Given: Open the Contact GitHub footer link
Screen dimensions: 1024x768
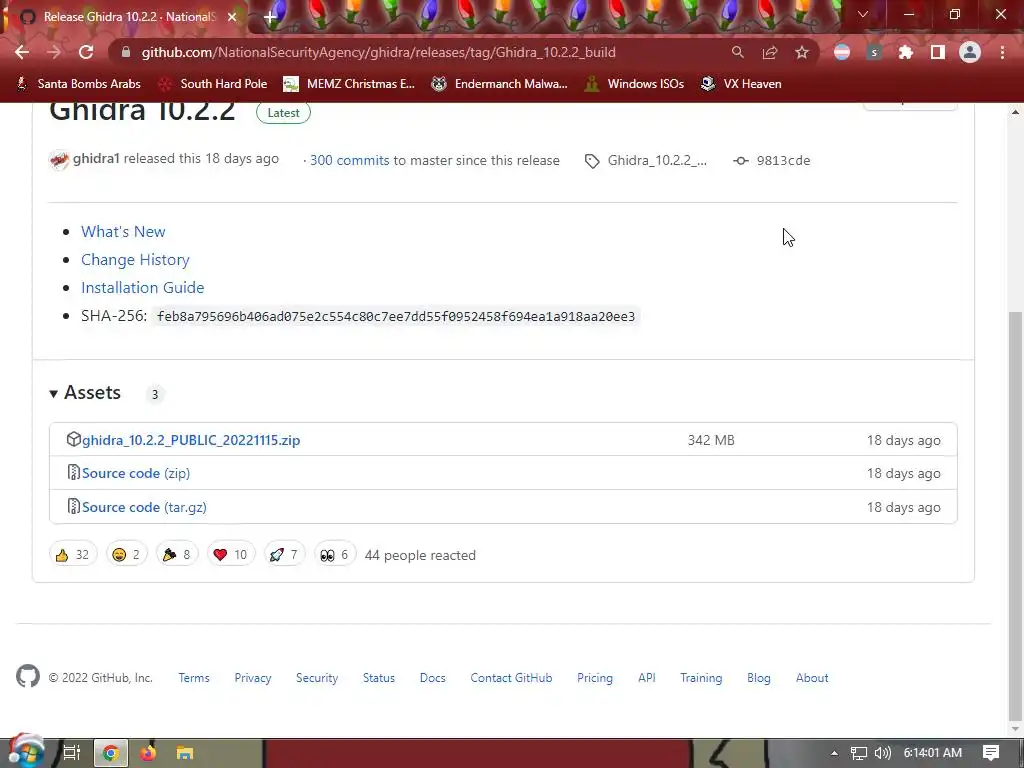Looking at the screenshot, I should (x=511, y=678).
